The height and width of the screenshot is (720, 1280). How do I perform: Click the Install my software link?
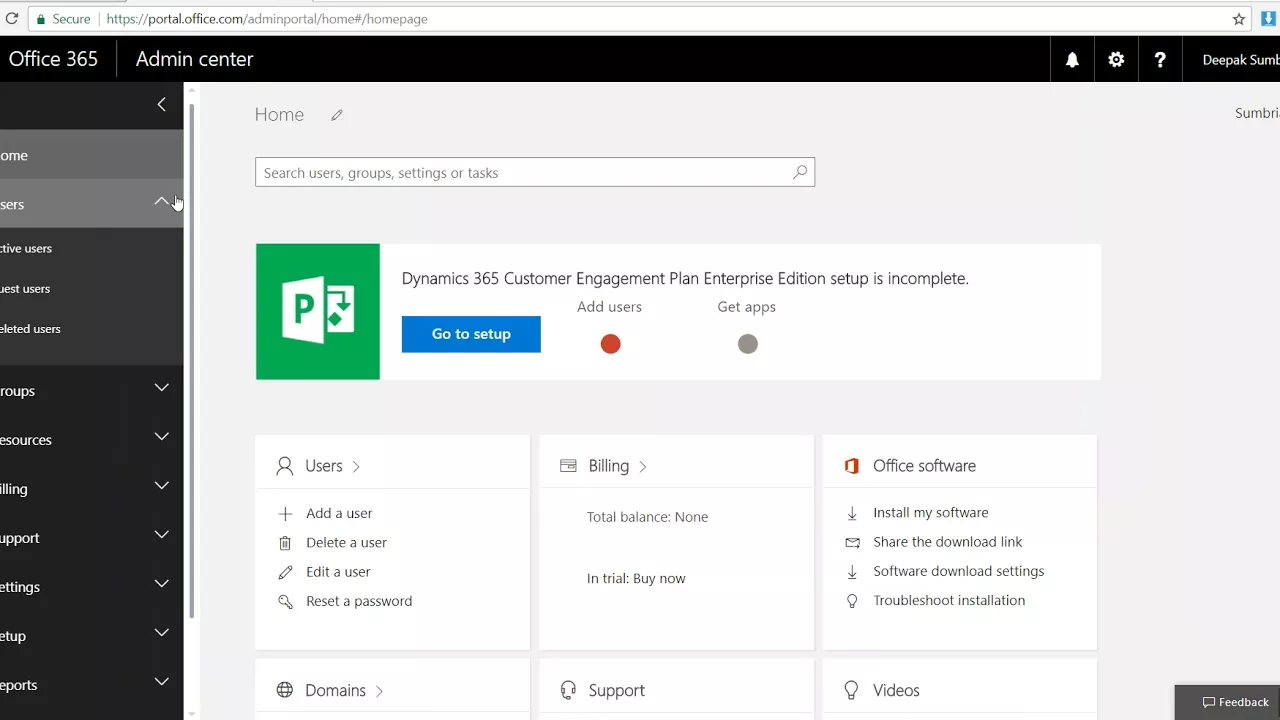coord(931,512)
